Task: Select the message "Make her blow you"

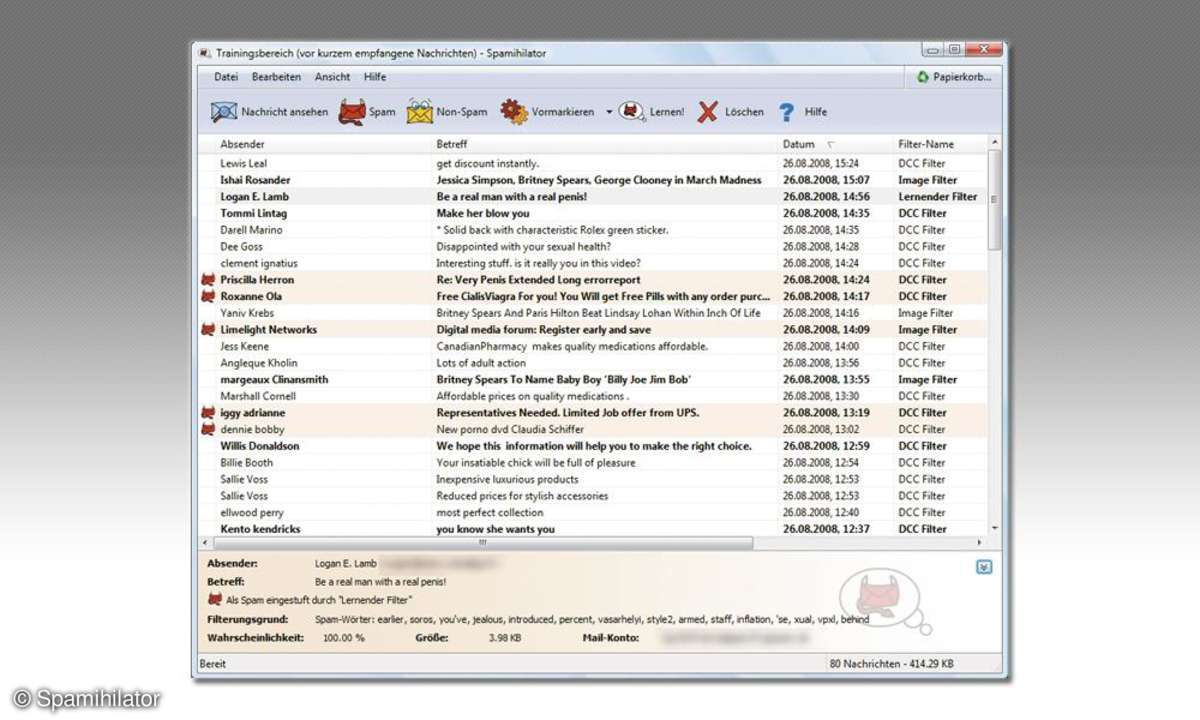Action: pyautogui.click(x=592, y=213)
